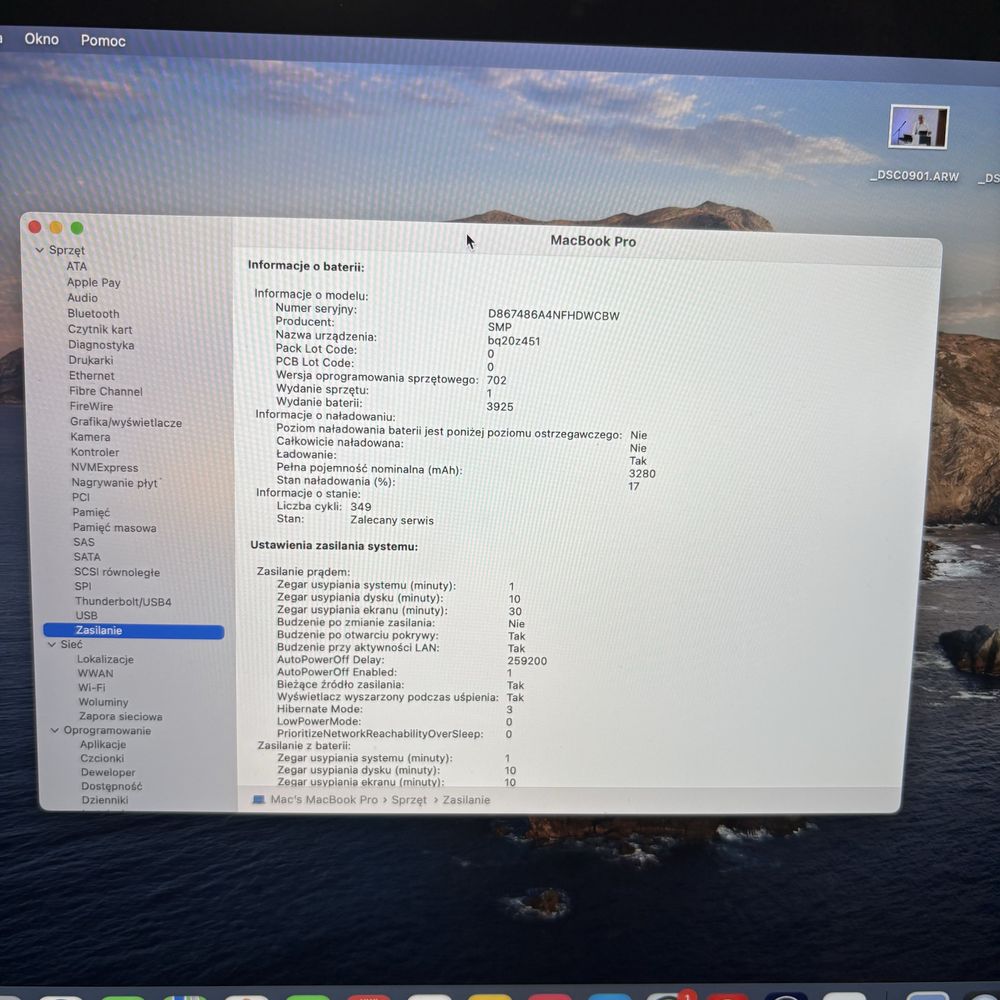The image size is (1000, 1000).
Task: Click the yellow minimize window button
Action: 56,227
